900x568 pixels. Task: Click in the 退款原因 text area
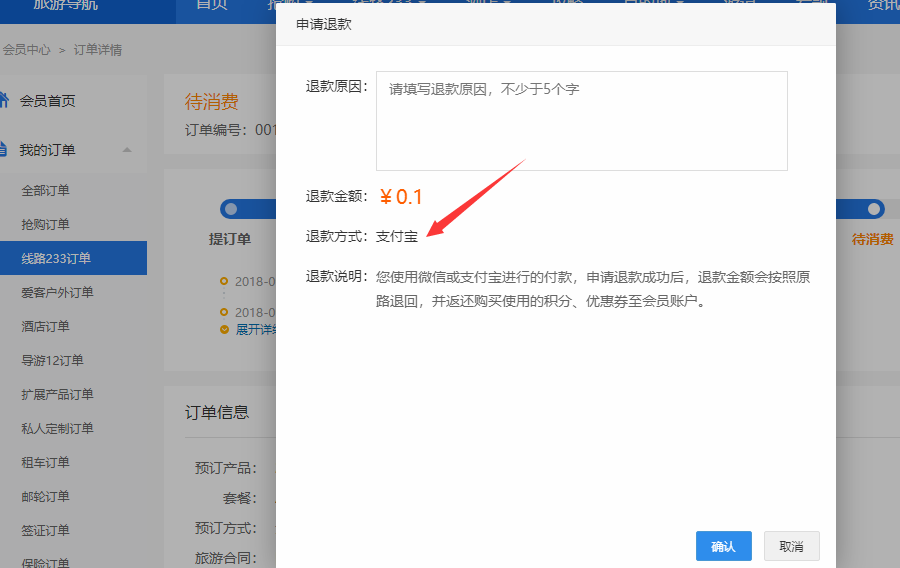pyautogui.click(x=581, y=120)
